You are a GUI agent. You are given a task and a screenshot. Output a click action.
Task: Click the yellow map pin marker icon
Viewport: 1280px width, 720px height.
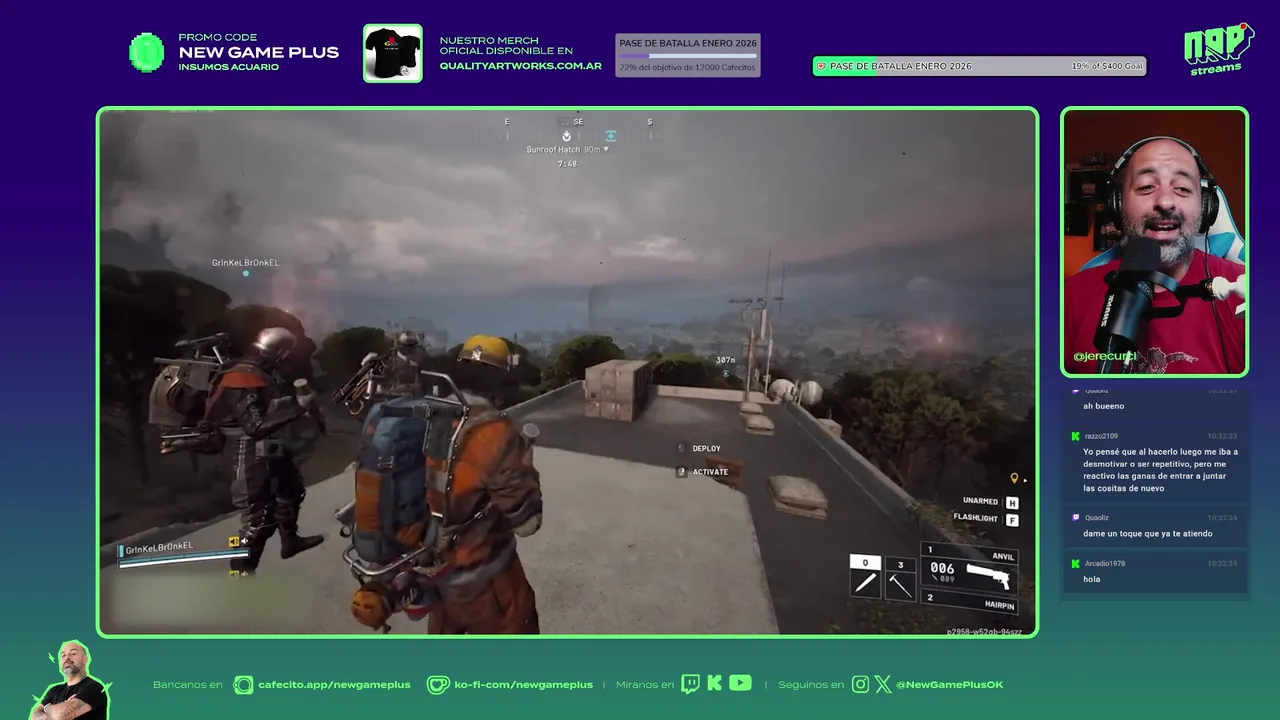(1014, 479)
